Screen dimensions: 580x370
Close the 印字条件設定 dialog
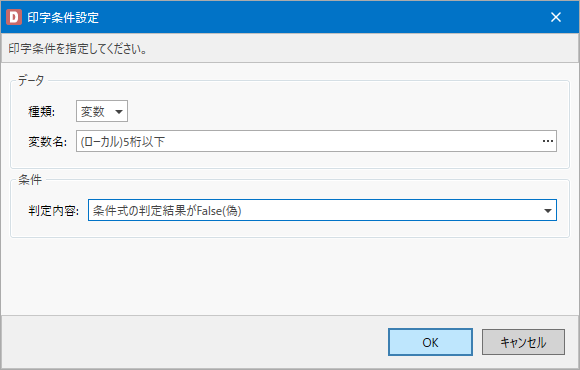tap(556, 17)
